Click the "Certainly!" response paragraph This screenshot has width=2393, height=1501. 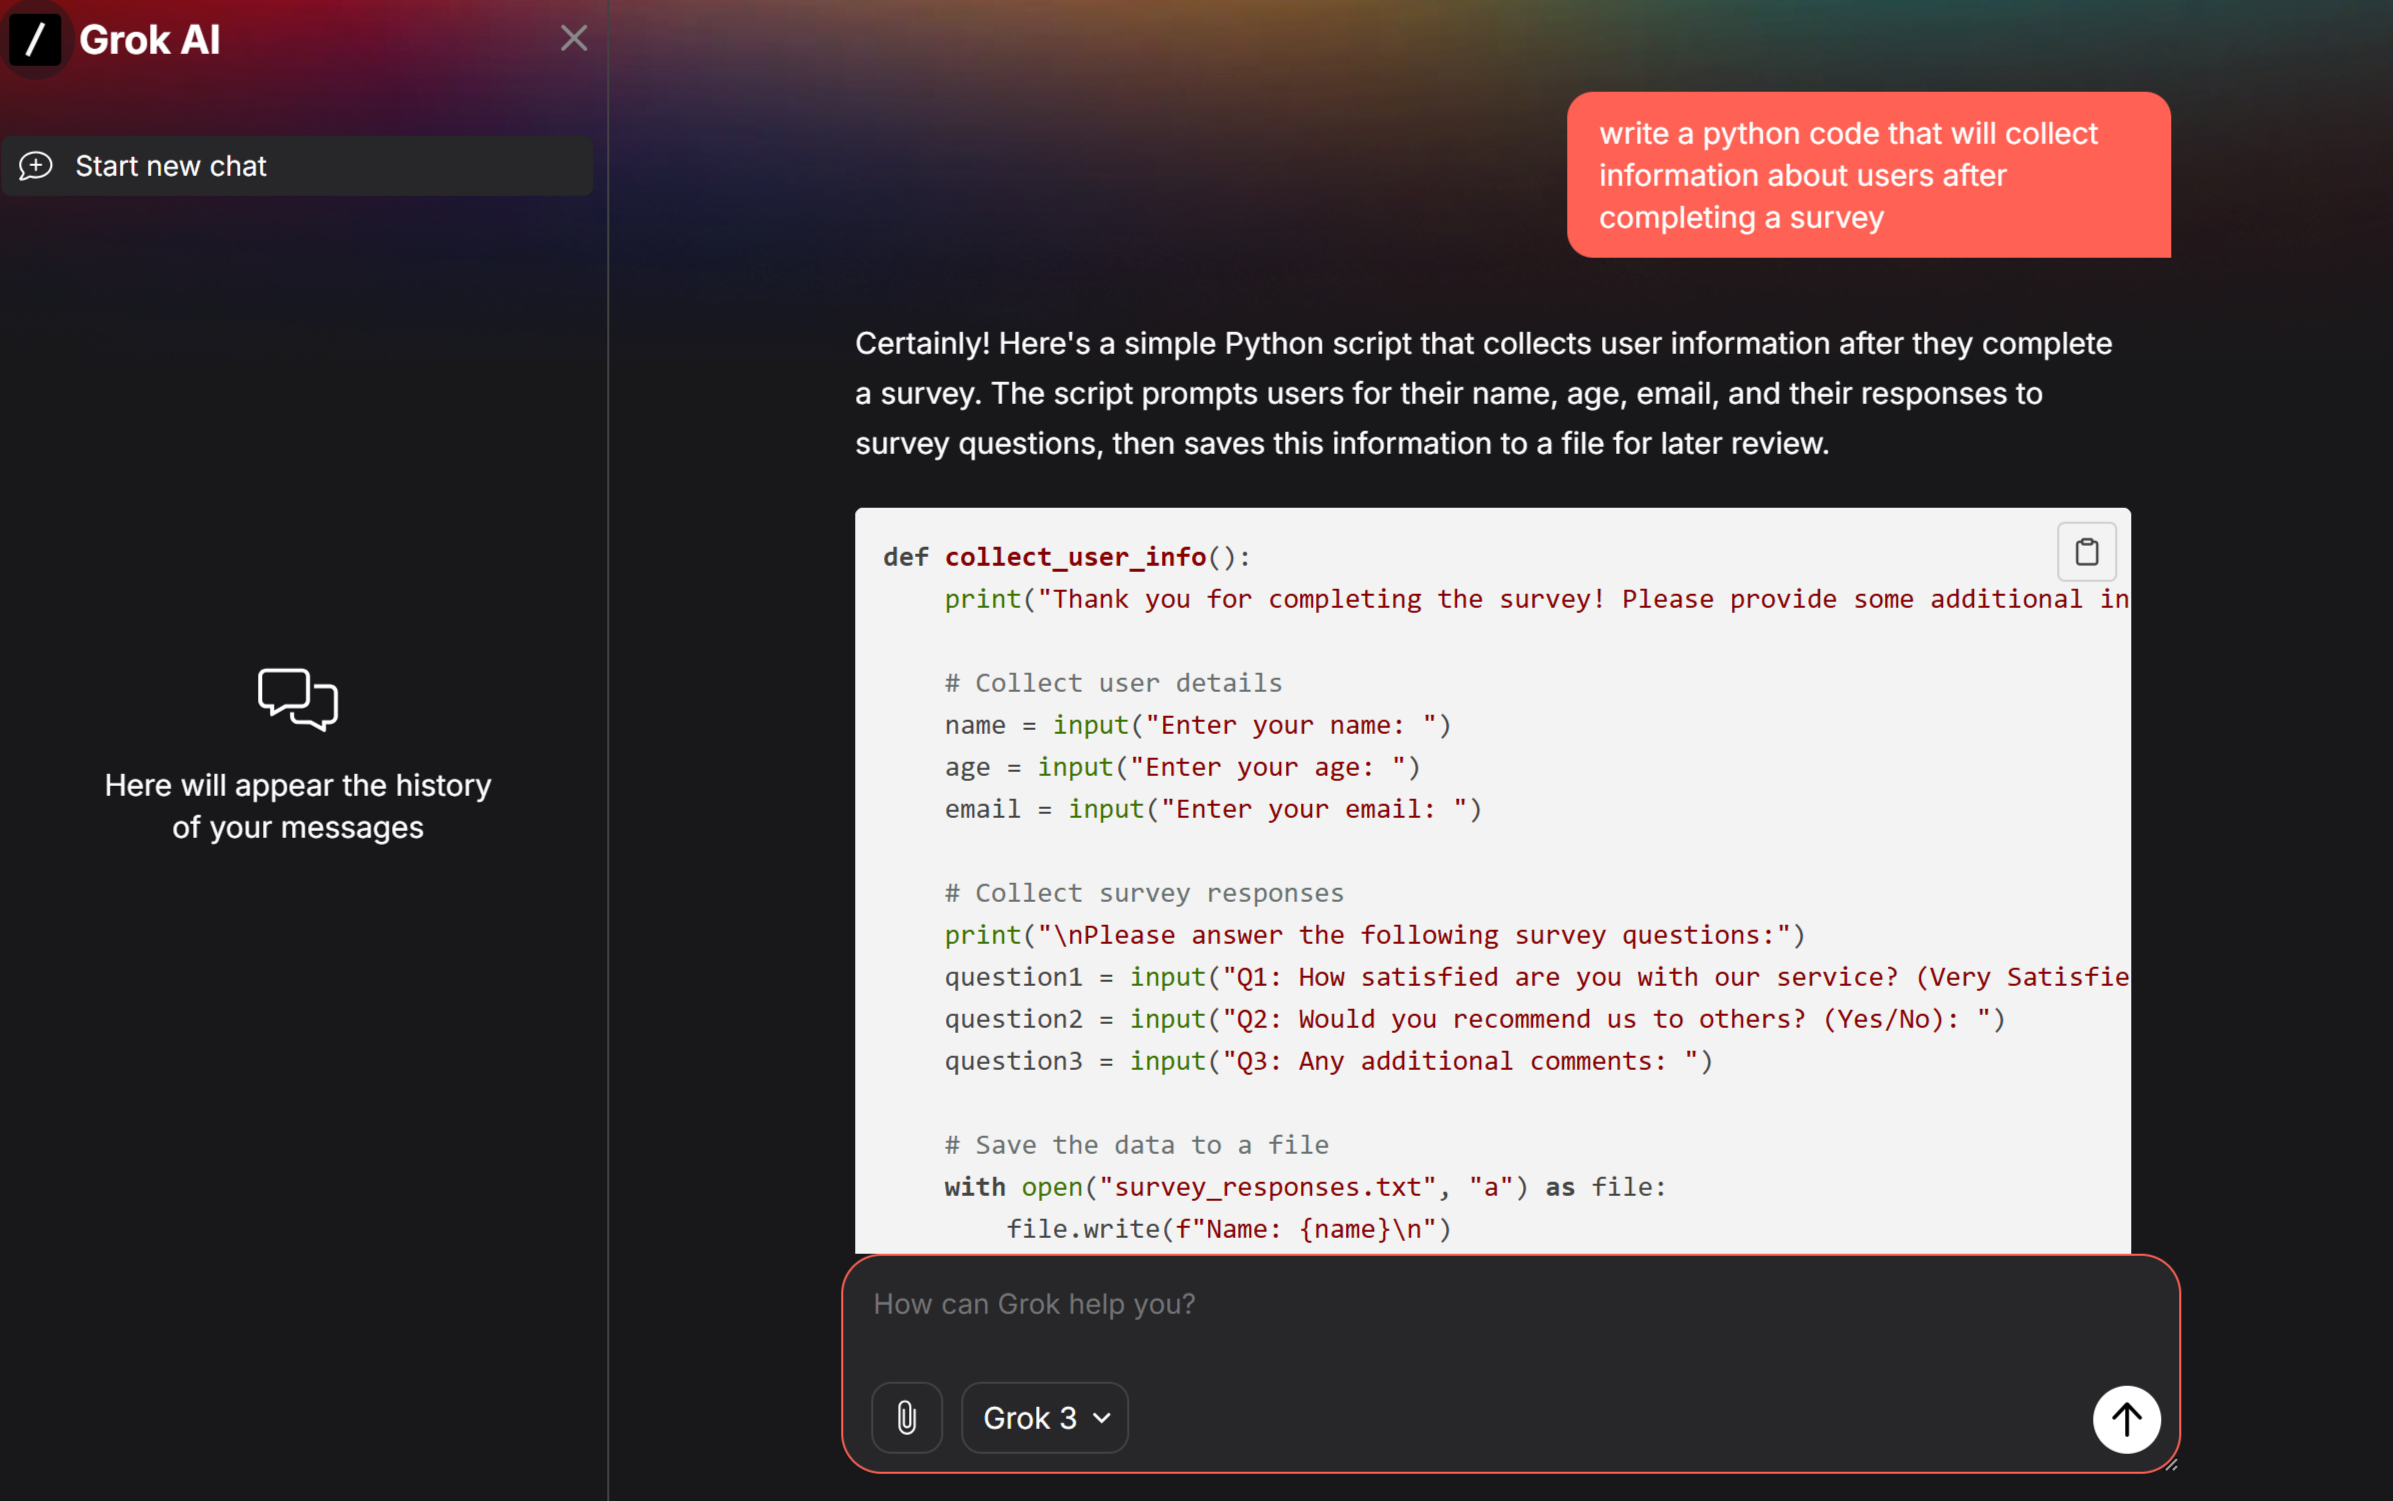[1483, 393]
